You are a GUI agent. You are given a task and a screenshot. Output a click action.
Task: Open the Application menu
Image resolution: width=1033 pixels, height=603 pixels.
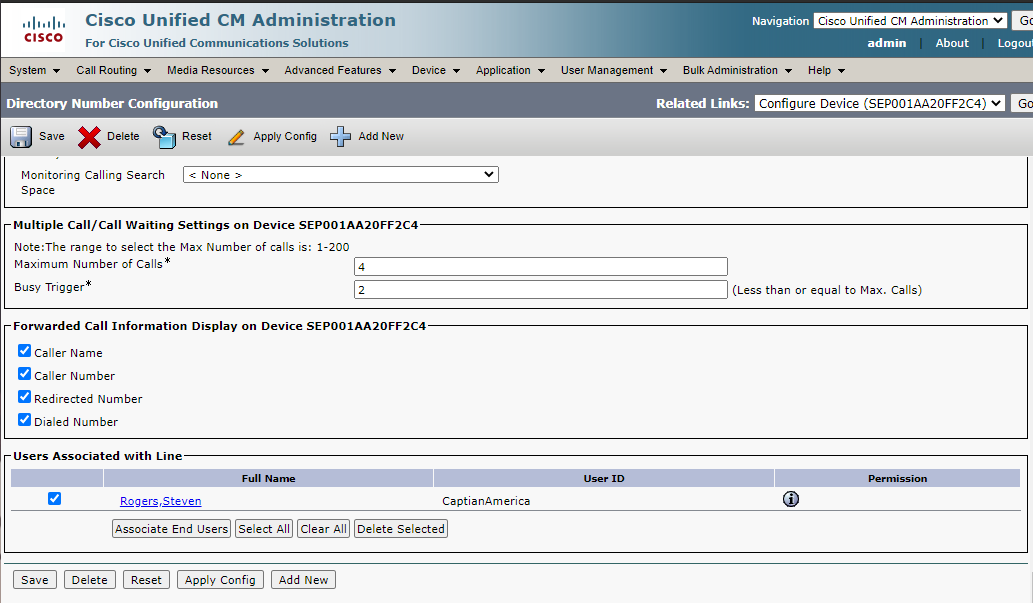coord(510,70)
